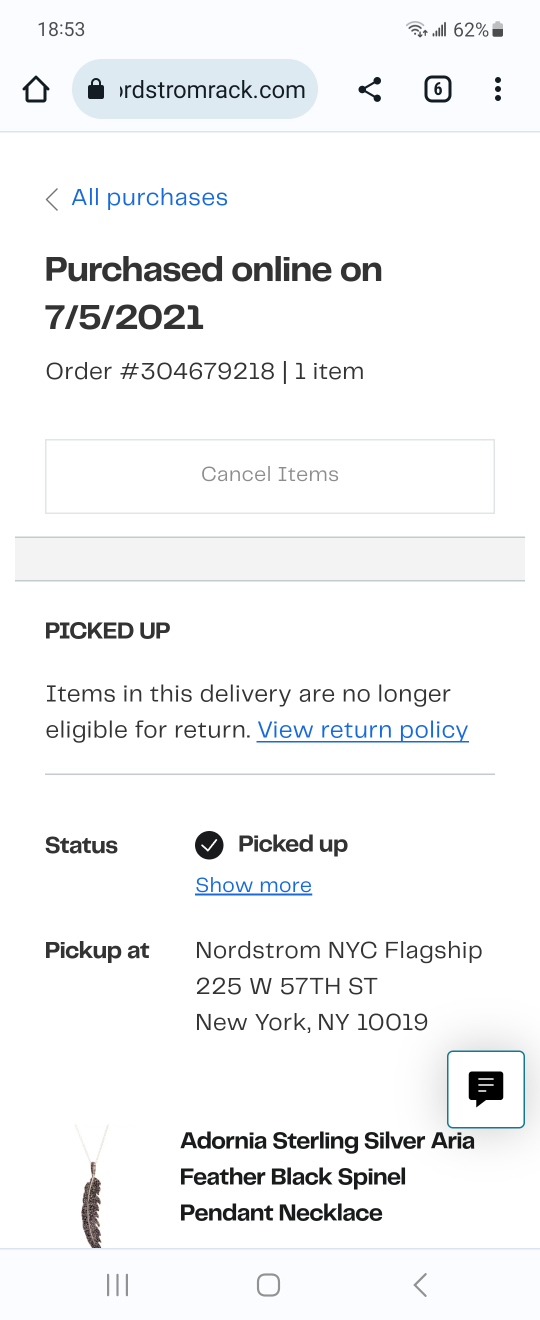This screenshot has width=540, height=1320.
Task: Tap the share icon in toolbar
Action: (370, 90)
